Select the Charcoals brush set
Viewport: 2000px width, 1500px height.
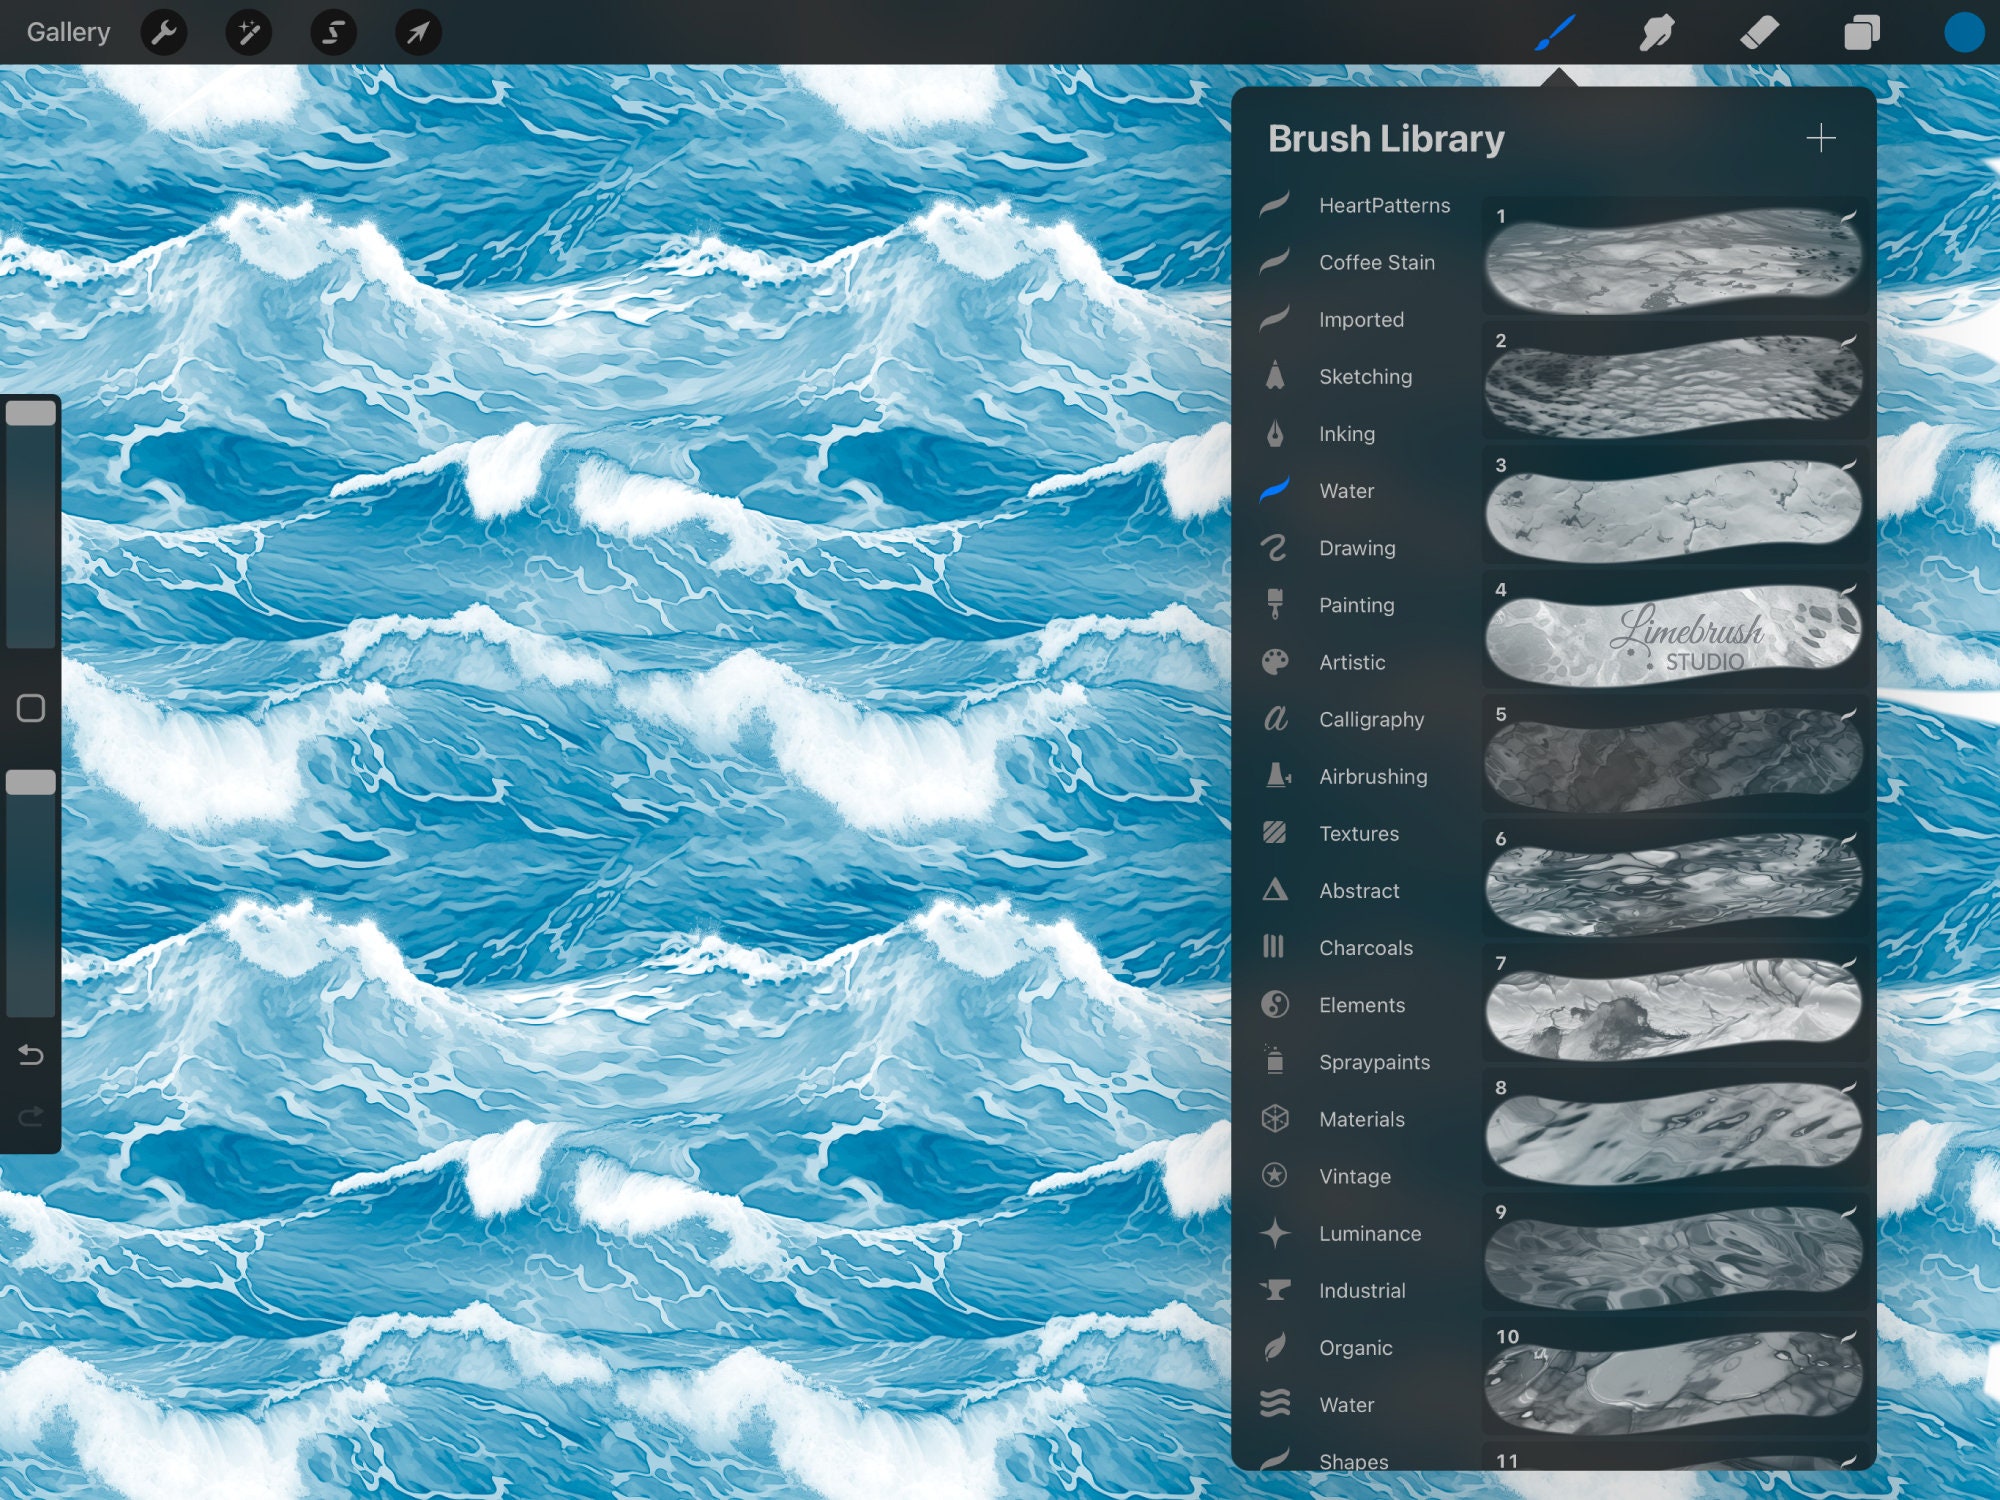pos(1365,948)
